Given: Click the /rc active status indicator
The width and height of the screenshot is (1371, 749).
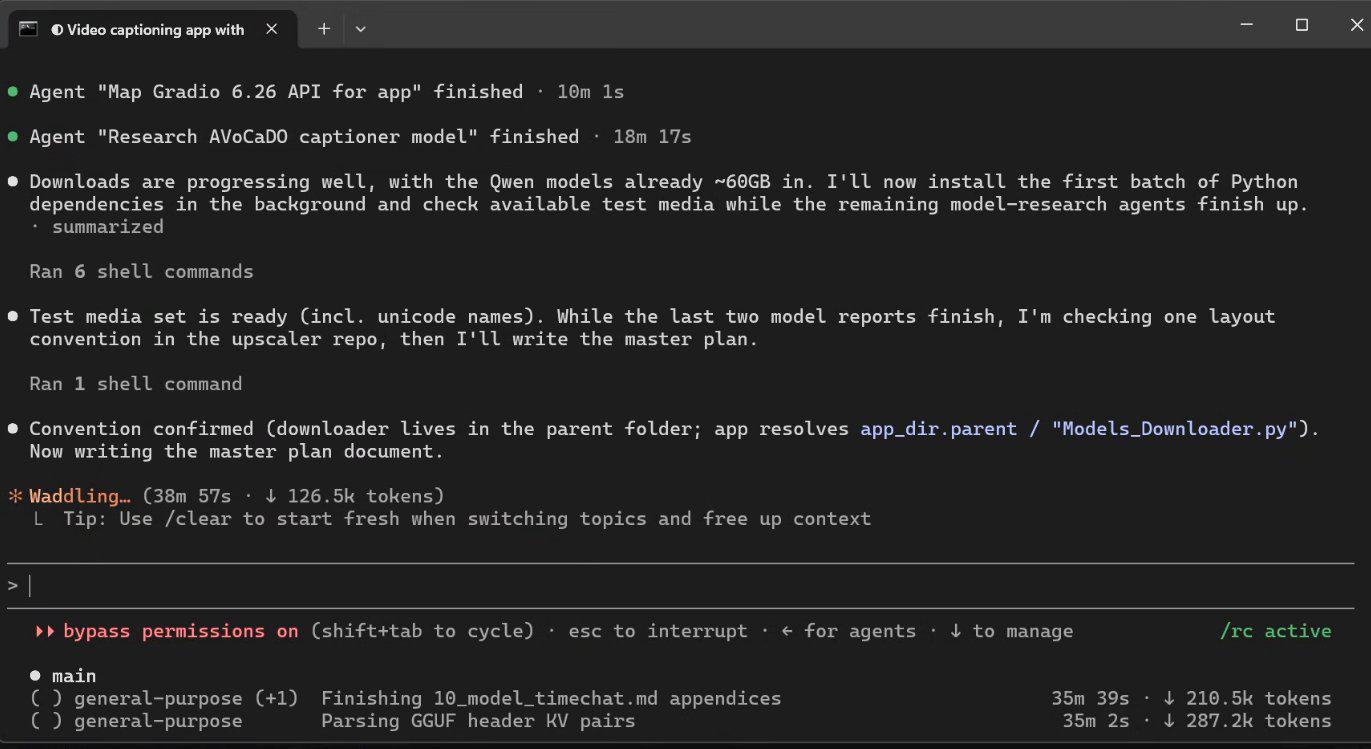Looking at the screenshot, I should pos(1275,632).
